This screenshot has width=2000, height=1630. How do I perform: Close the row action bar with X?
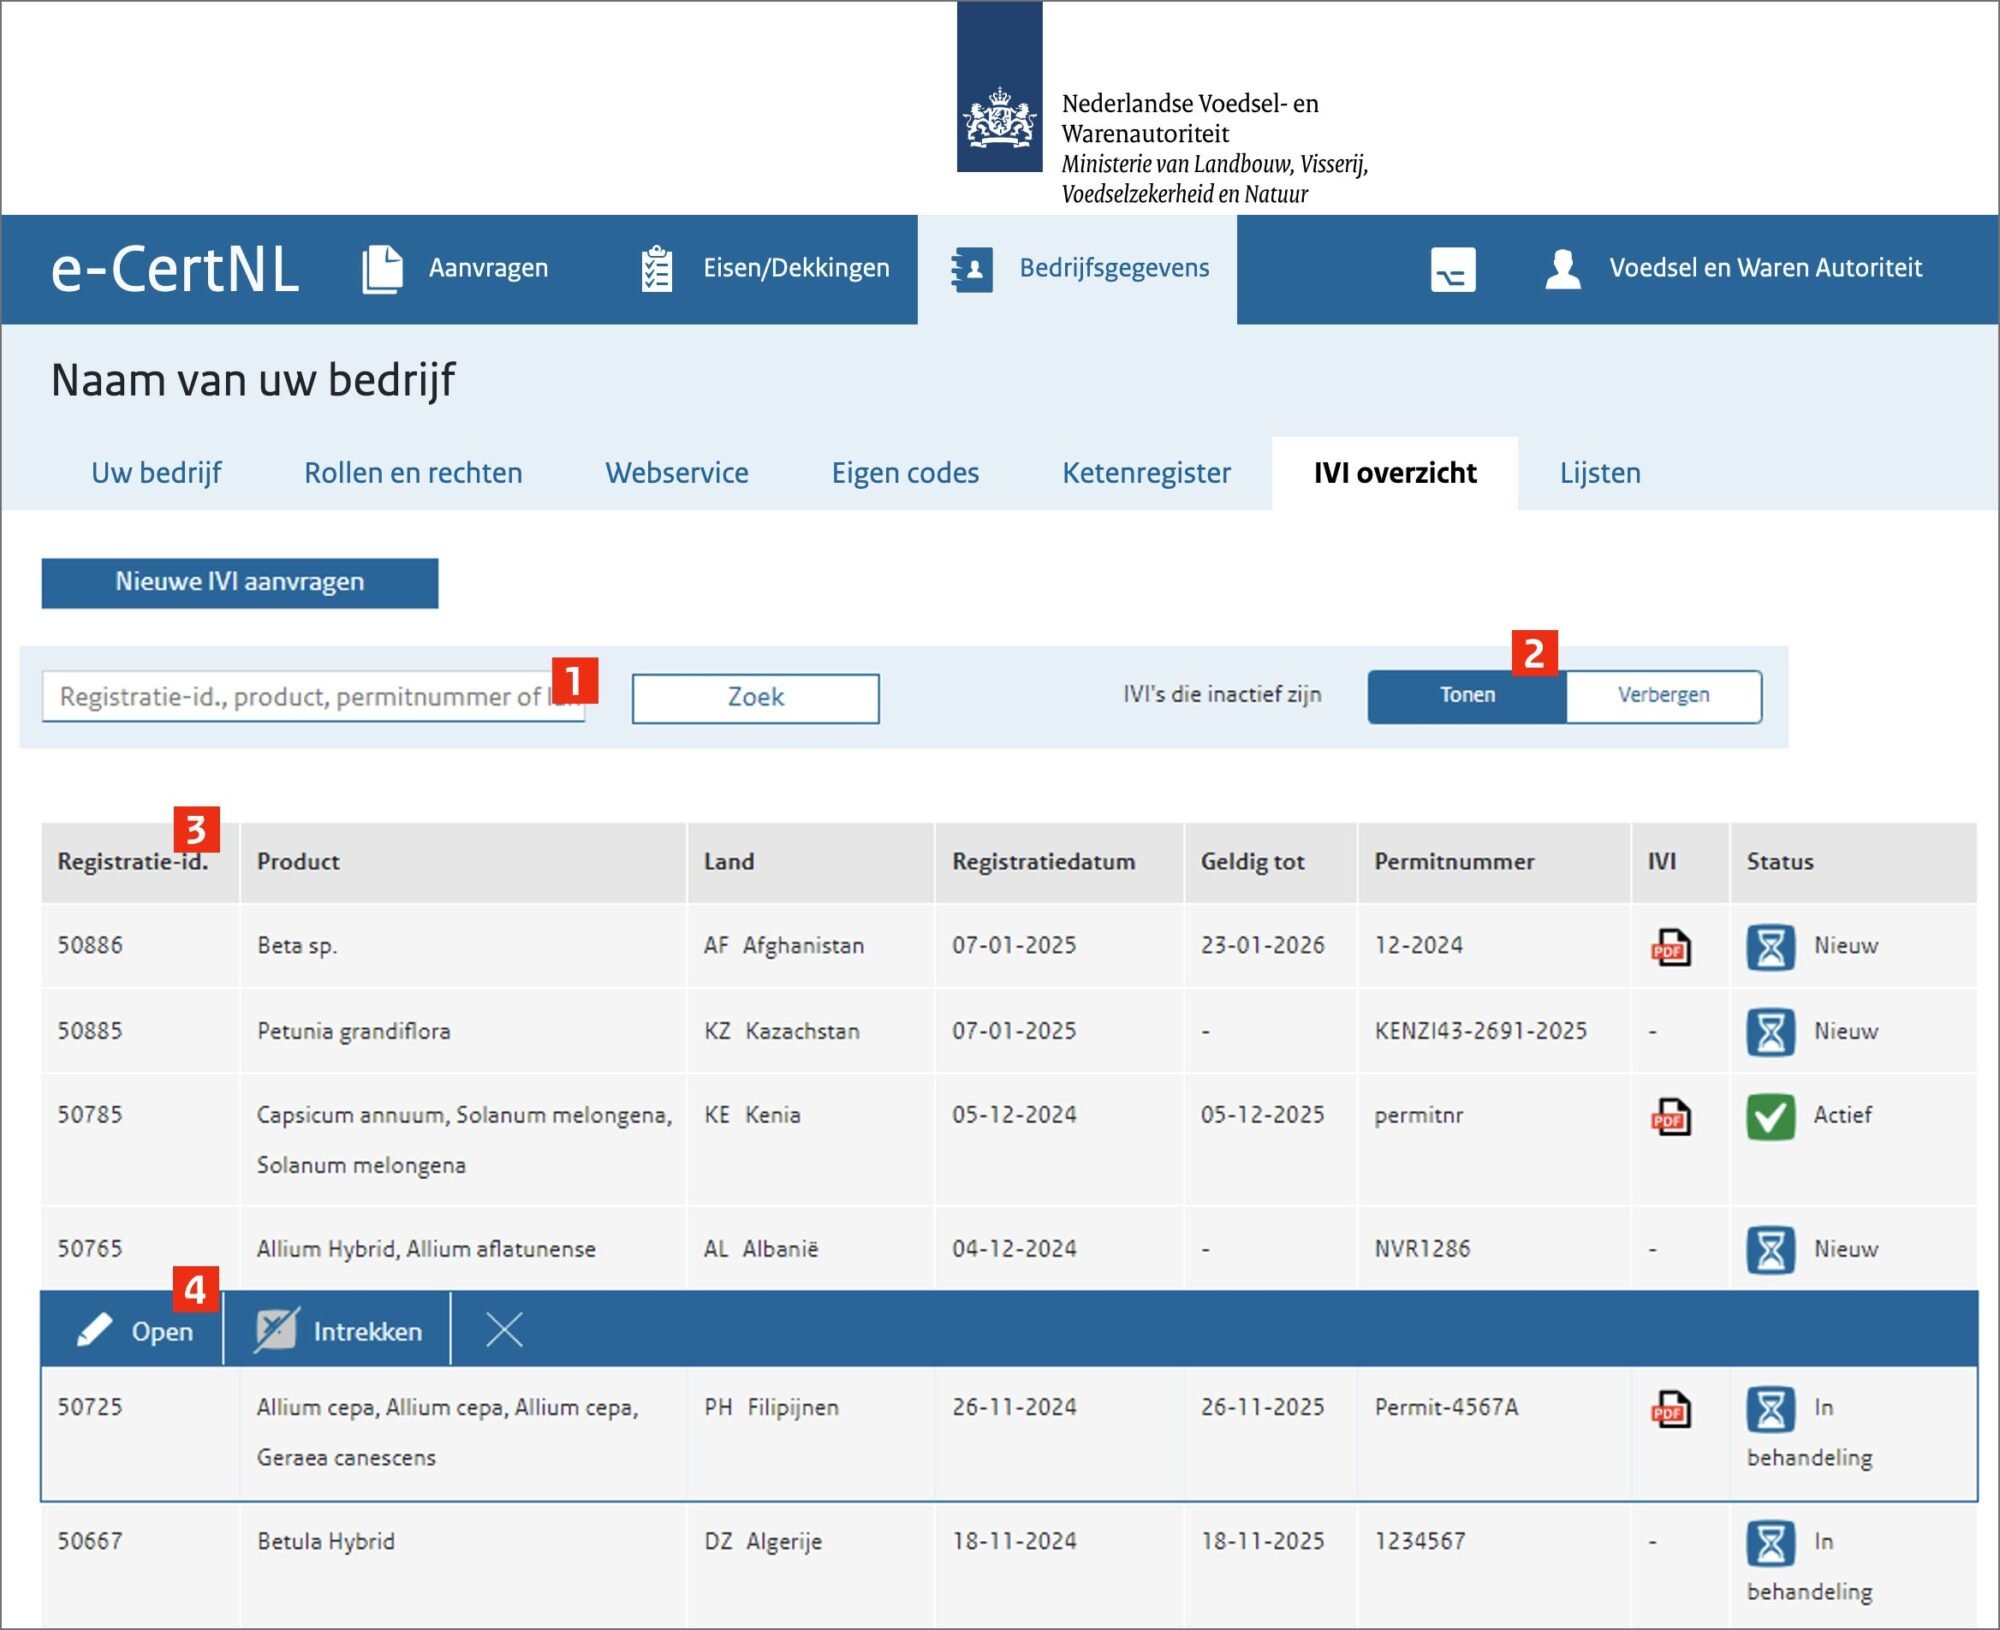coord(504,1331)
